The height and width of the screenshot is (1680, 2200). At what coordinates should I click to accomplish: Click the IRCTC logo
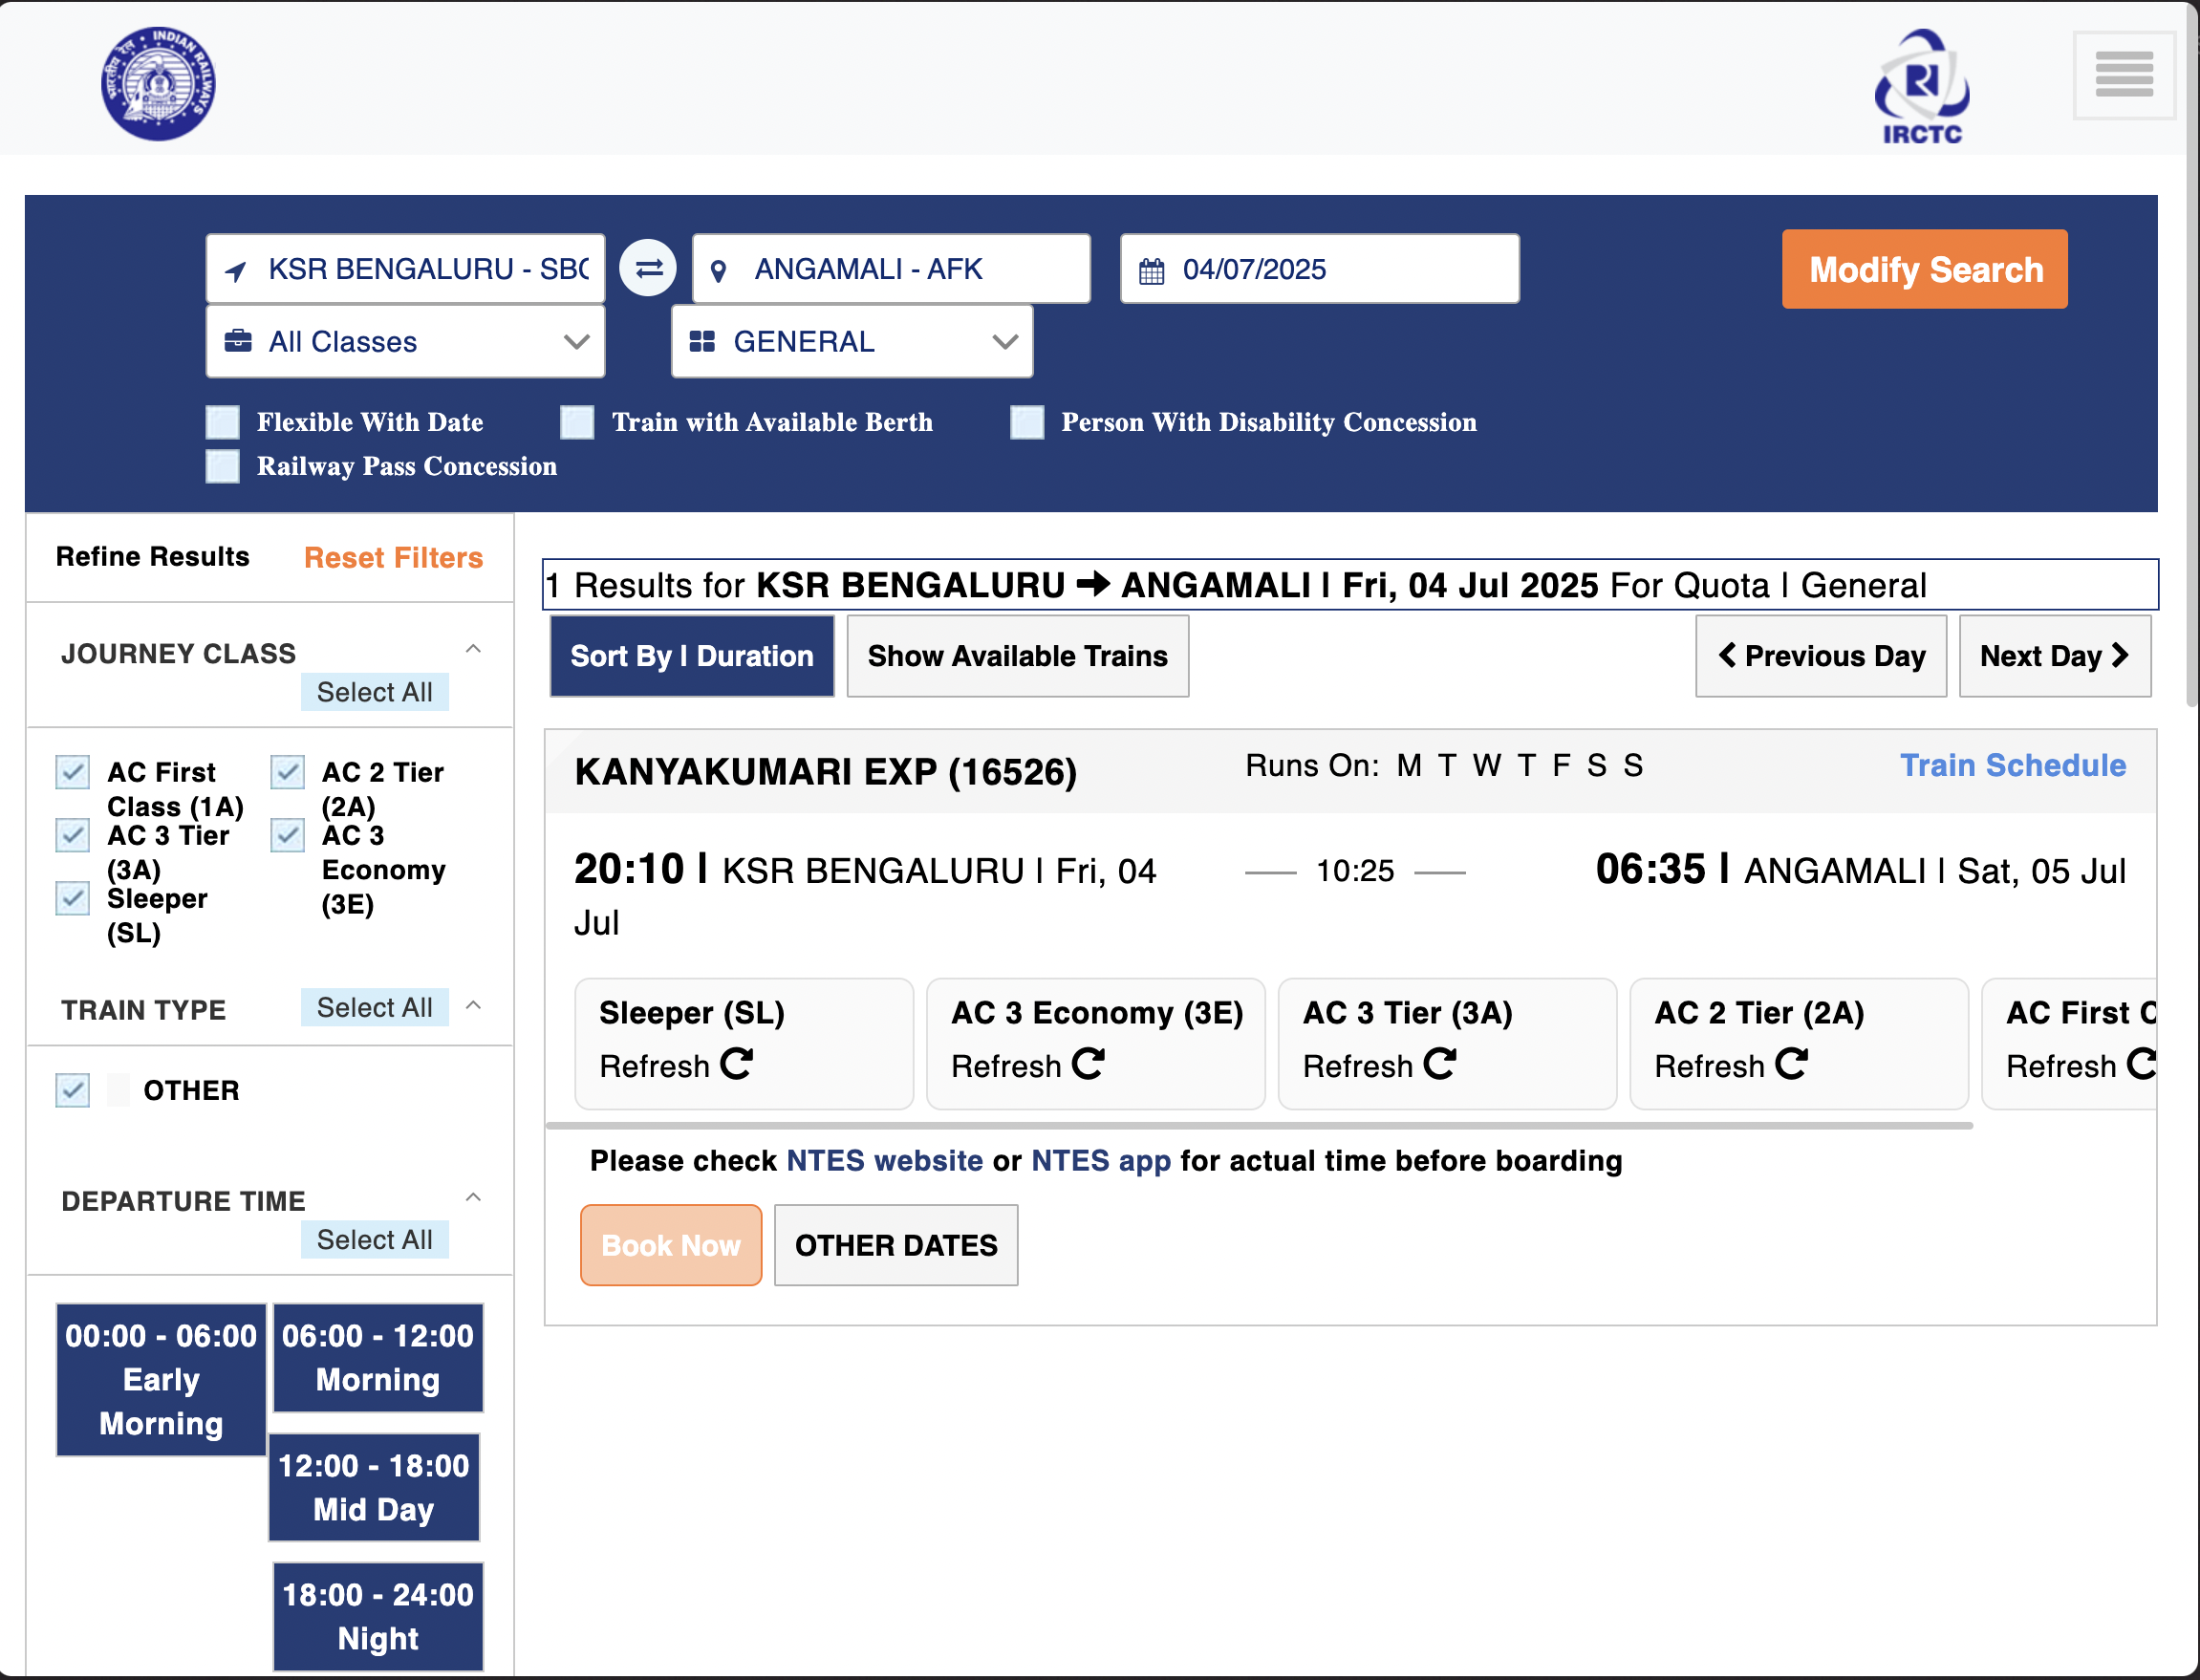pos(1921,87)
